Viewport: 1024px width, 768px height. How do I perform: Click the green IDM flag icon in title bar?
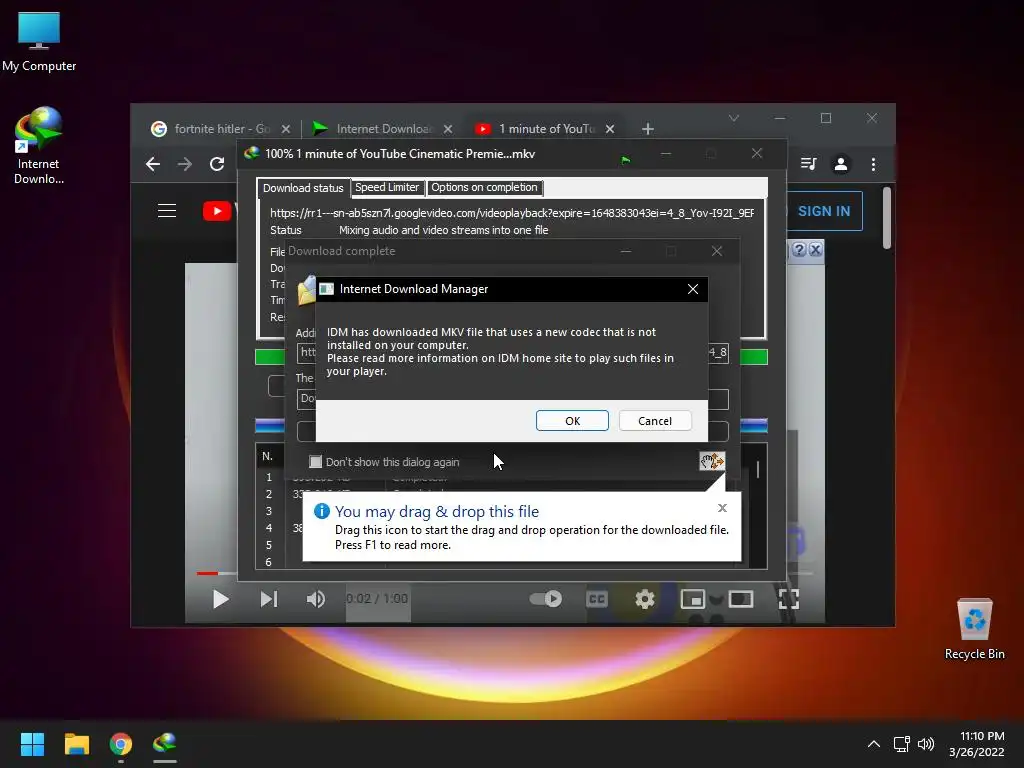tap(626, 161)
